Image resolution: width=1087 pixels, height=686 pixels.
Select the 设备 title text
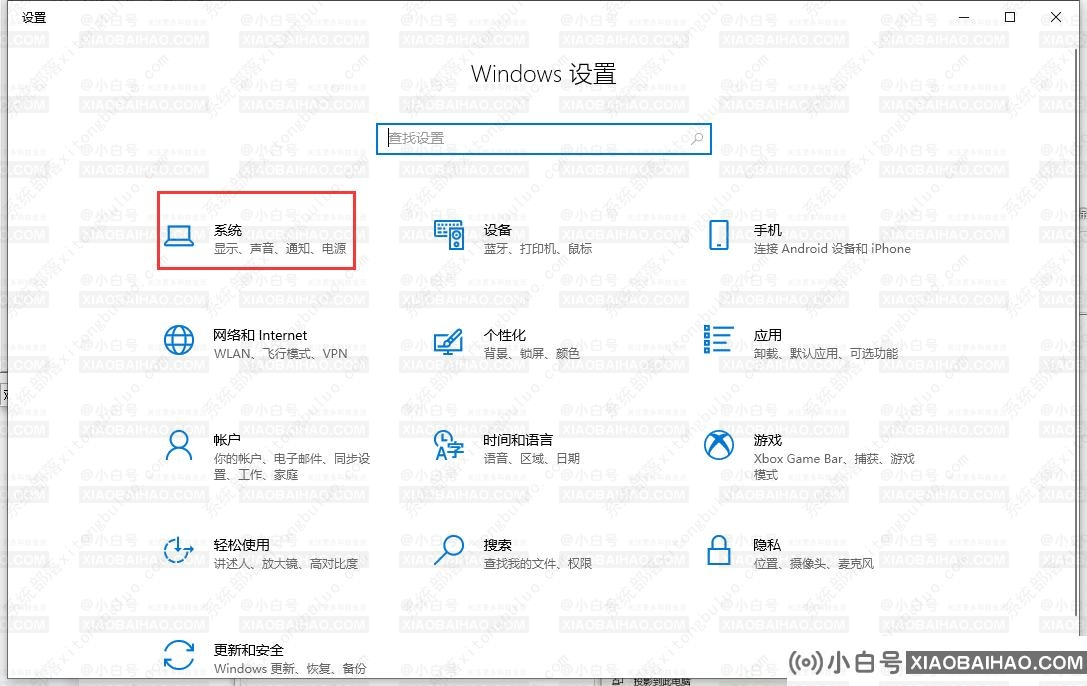click(x=497, y=230)
